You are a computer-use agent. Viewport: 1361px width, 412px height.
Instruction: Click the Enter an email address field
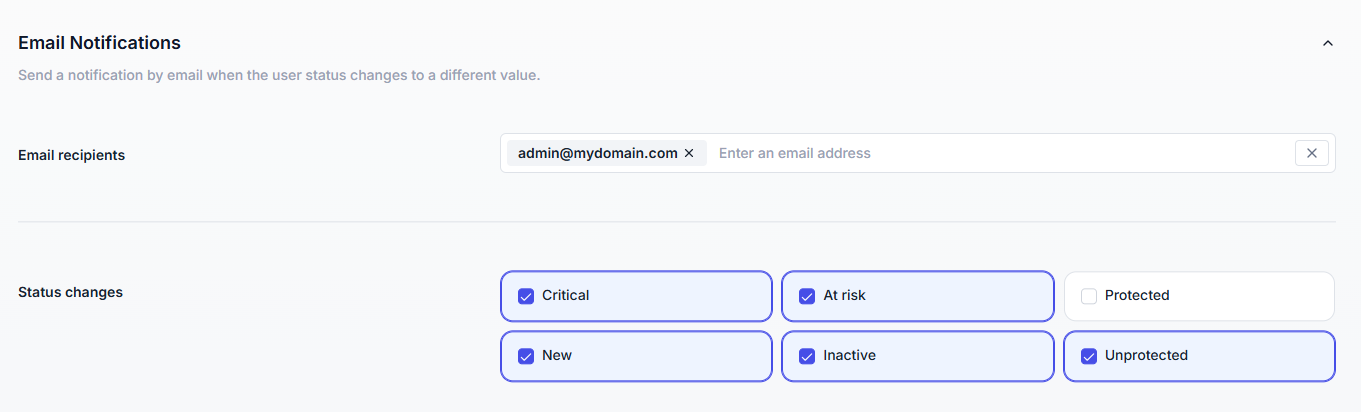pyautogui.click(x=1000, y=153)
